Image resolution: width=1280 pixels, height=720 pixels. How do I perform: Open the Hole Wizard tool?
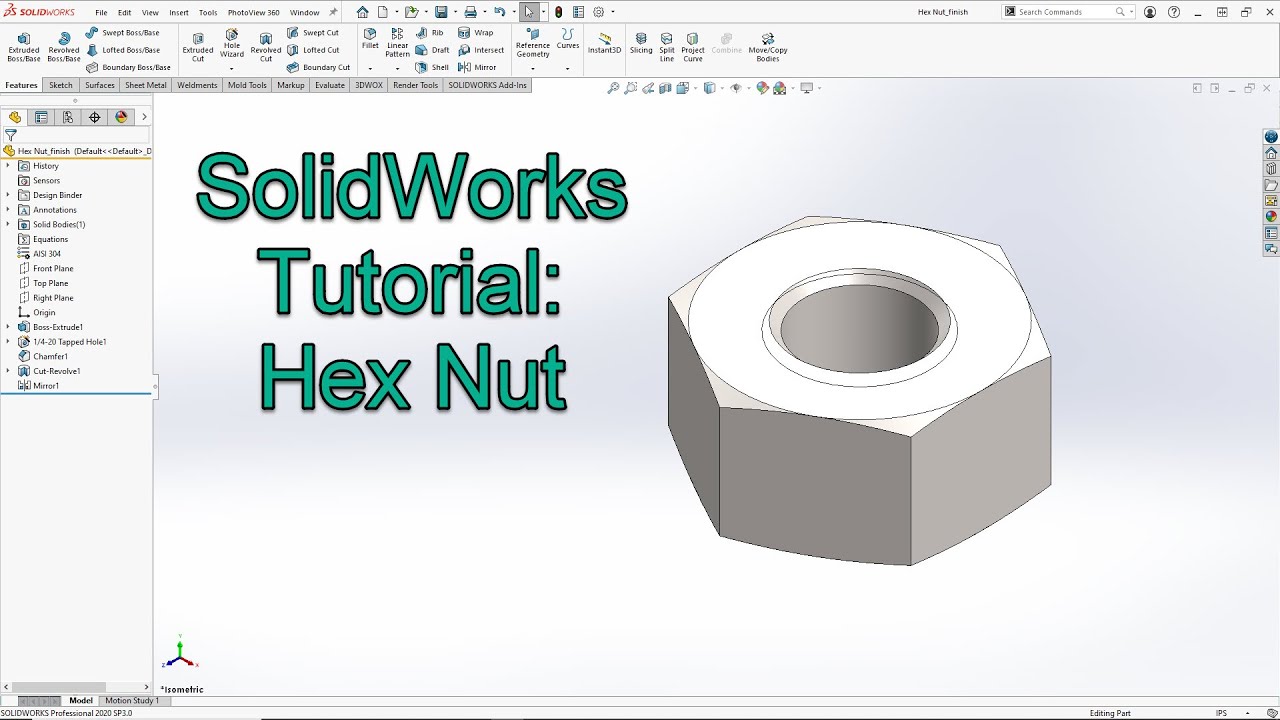pyautogui.click(x=232, y=44)
